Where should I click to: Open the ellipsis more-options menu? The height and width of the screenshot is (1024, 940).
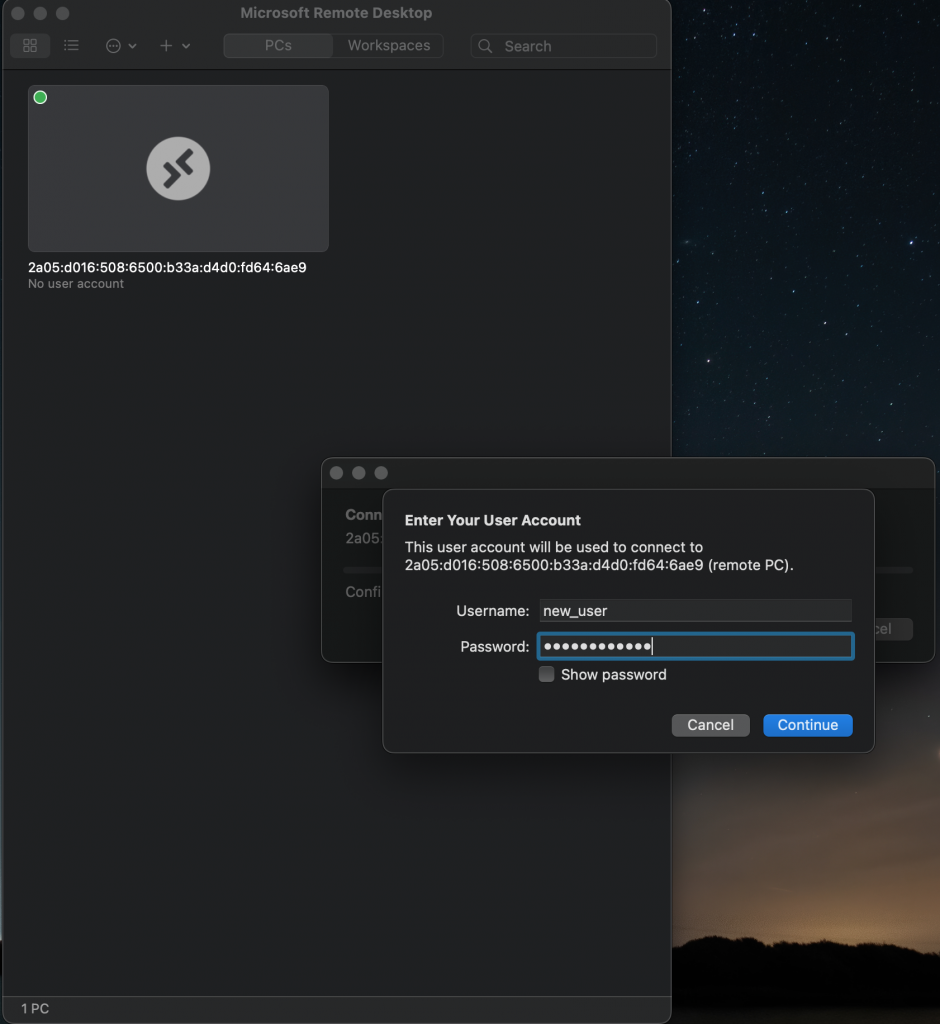pyautogui.click(x=121, y=46)
